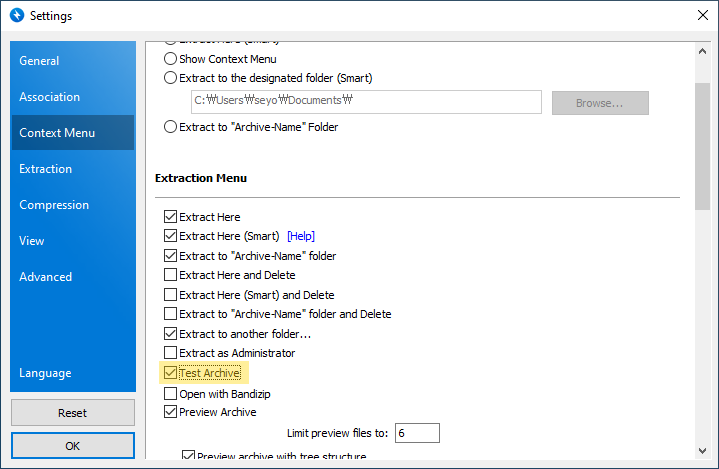Select the Show Context Menu radio option
Screen dimensions: 719x469
170,59
